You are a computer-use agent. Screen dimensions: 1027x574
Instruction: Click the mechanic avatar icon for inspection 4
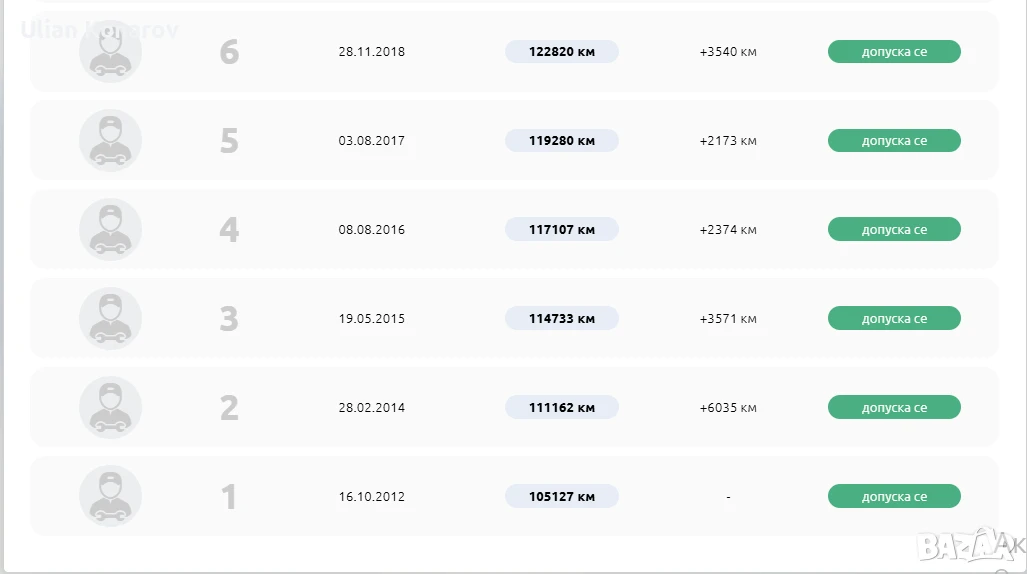(110, 229)
